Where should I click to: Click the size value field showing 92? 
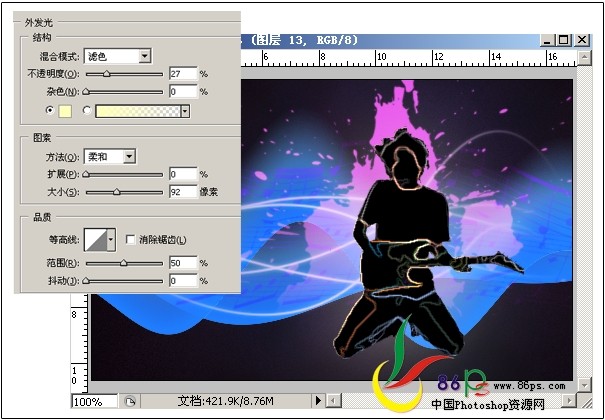[x=183, y=192]
